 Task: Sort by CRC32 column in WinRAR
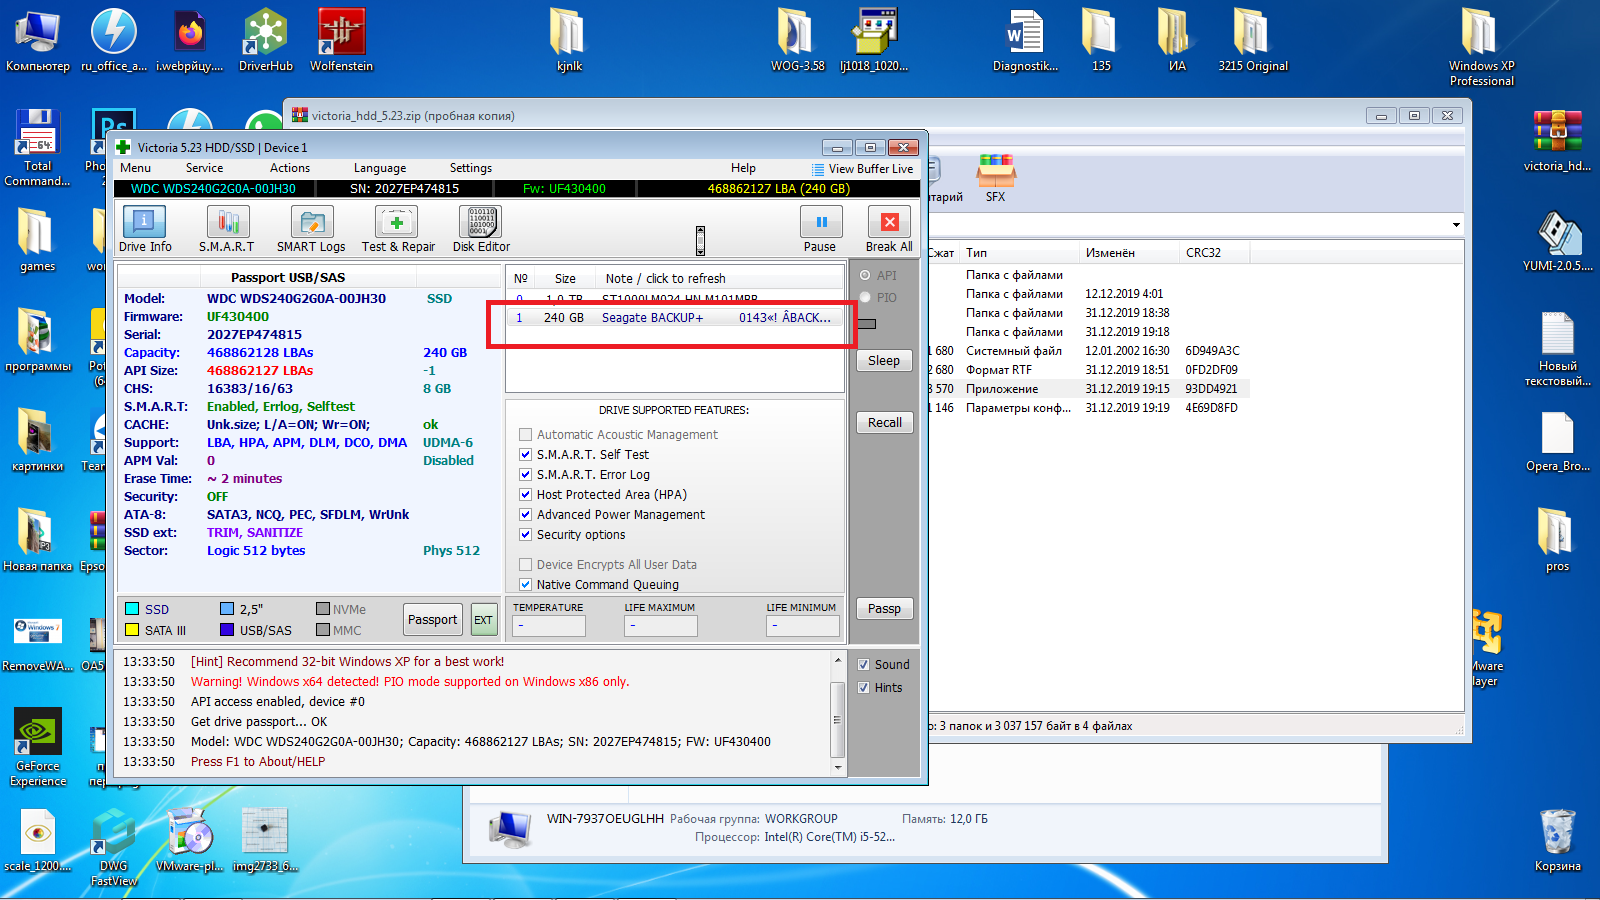(1214, 253)
